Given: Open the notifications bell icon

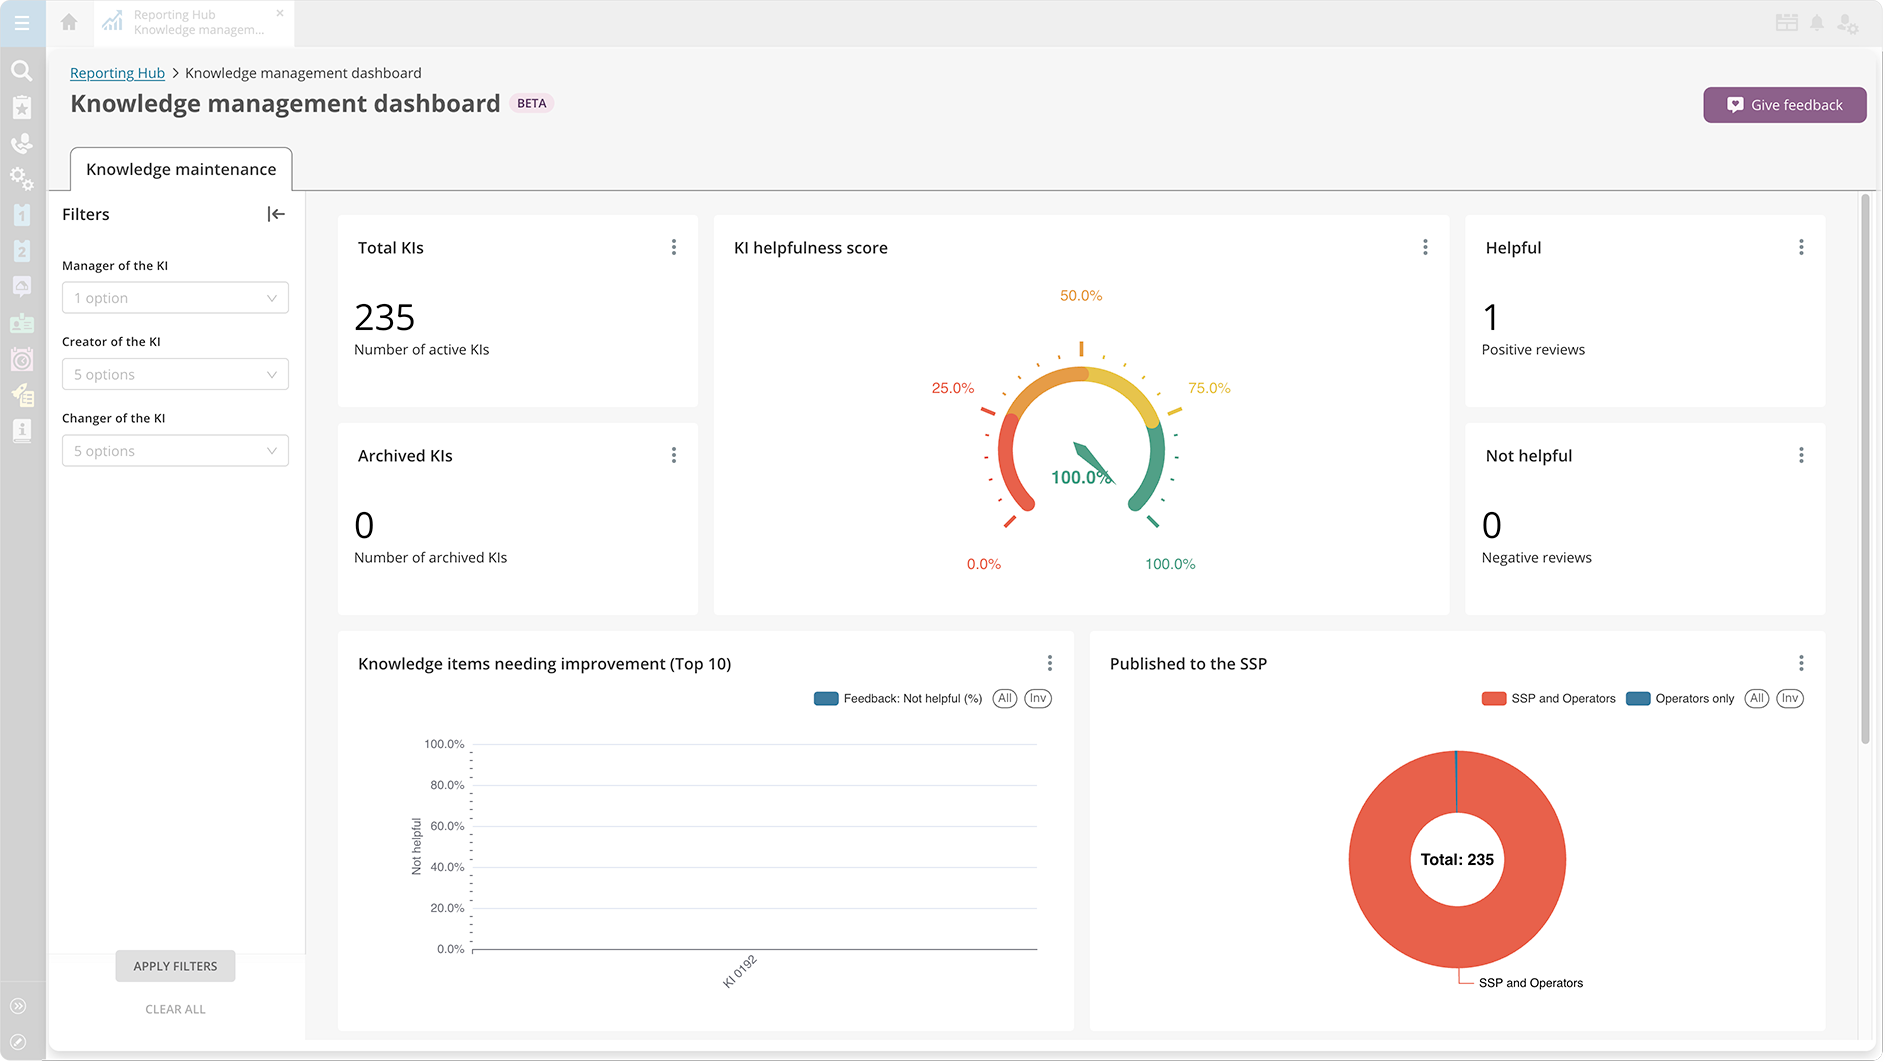Looking at the screenshot, I should pos(1817,23).
